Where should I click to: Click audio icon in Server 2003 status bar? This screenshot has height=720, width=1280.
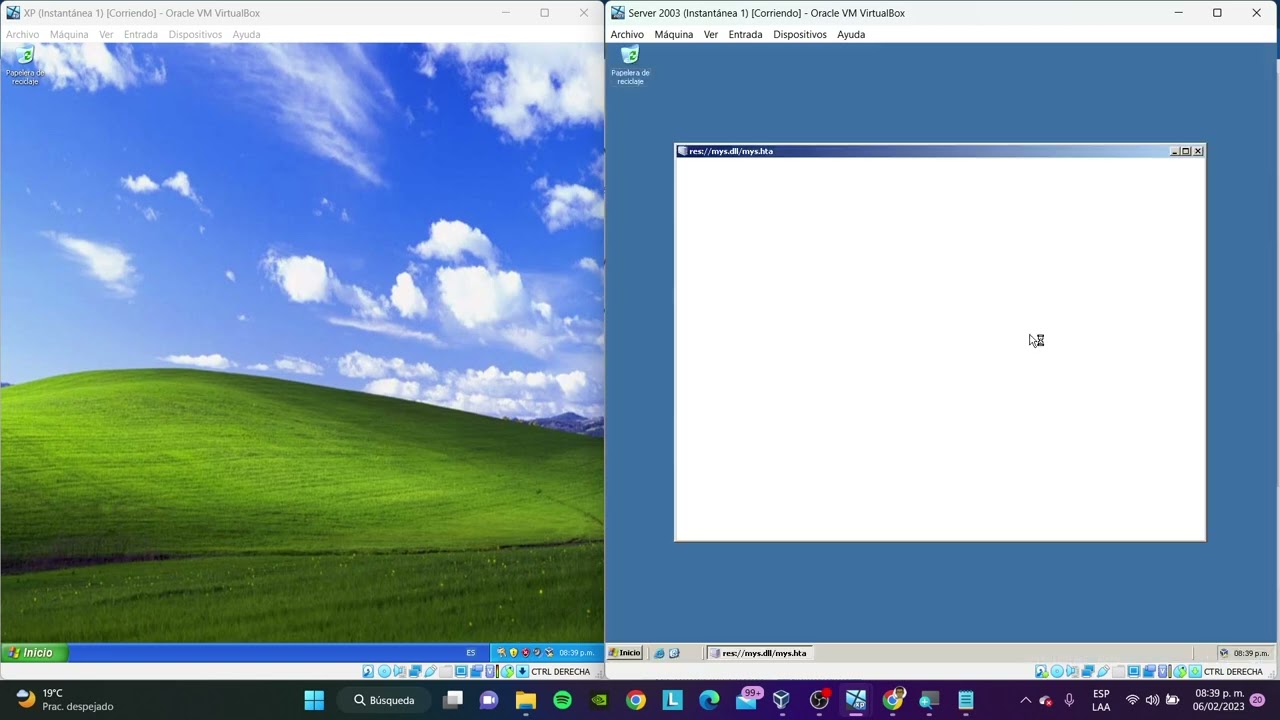[1073, 672]
